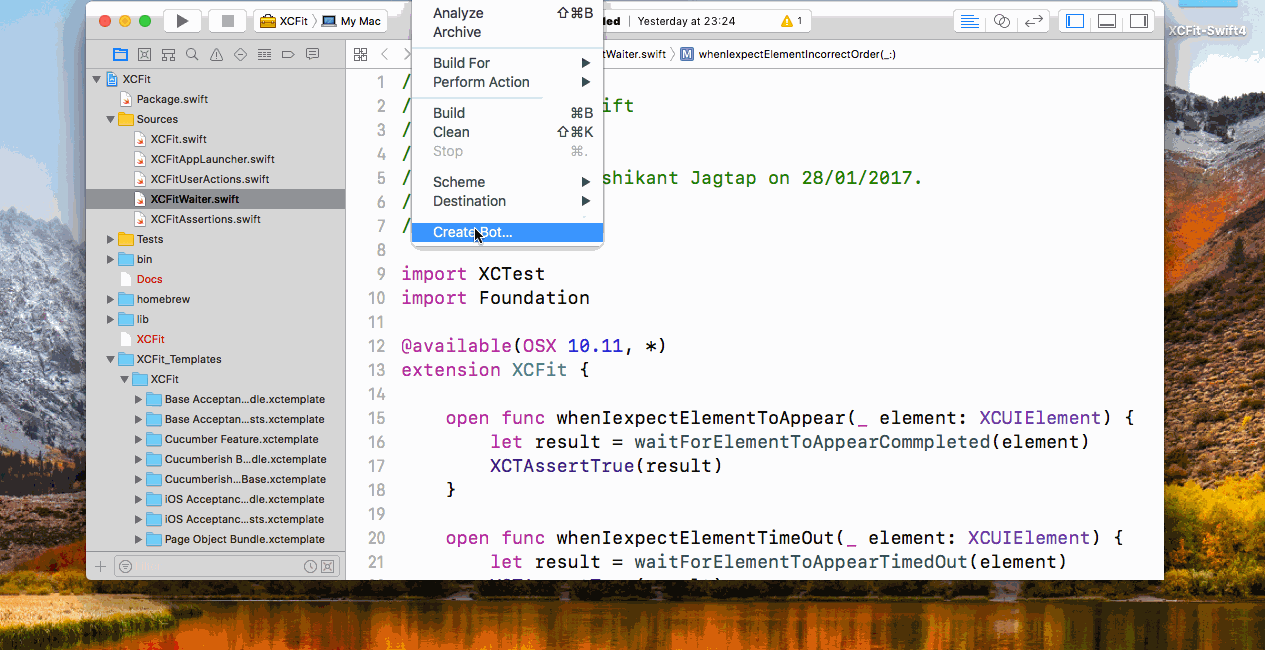Choose Create Bot… from the menu
1265x650 pixels.
click(x=472, y=232)
